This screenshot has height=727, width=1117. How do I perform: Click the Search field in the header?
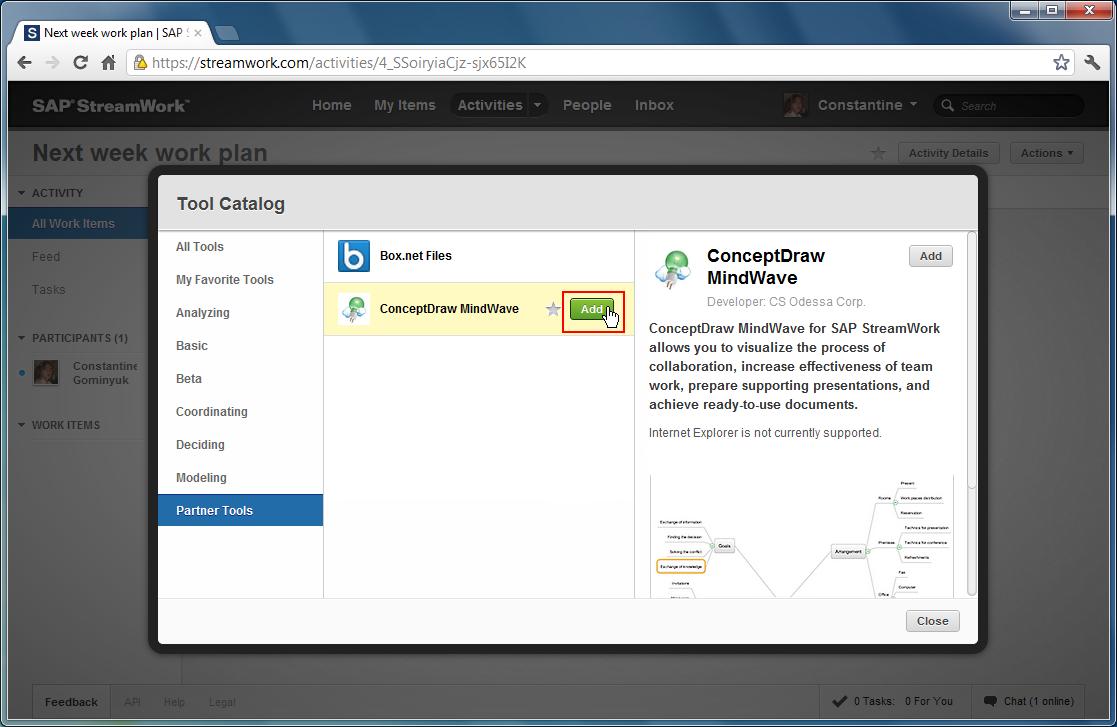point(1008,105)
